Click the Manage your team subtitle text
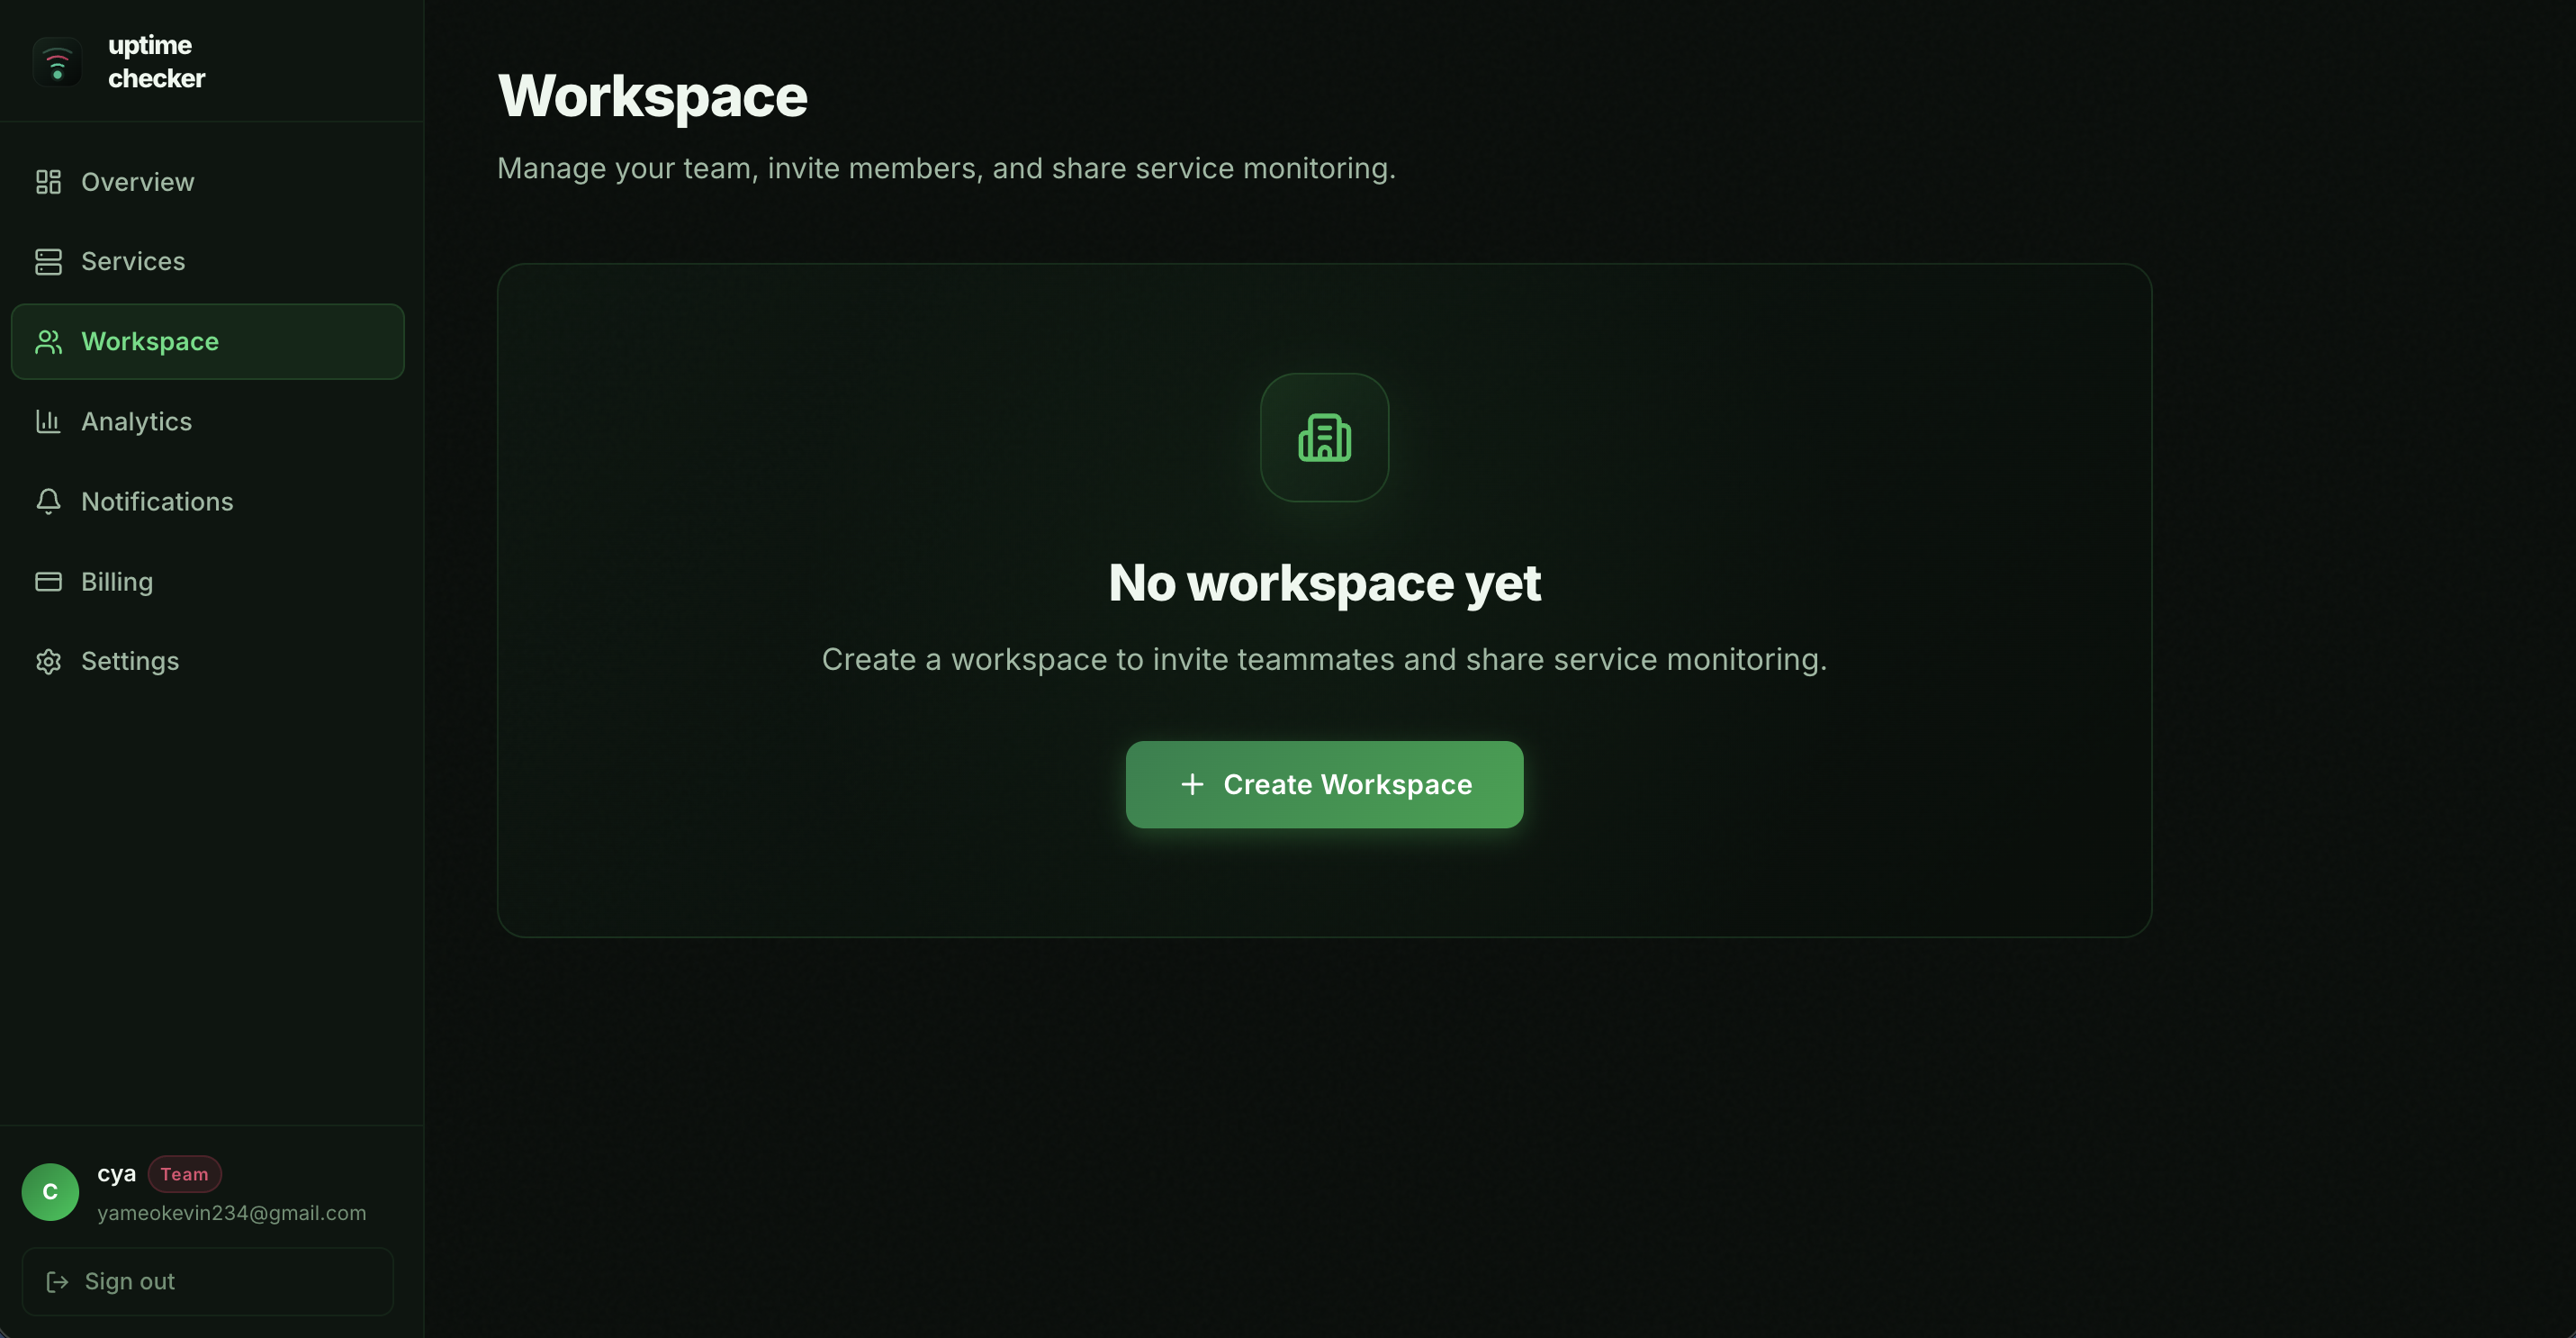The height and width of the screenshot is (1338, 2576). click(x=946, y=168)
